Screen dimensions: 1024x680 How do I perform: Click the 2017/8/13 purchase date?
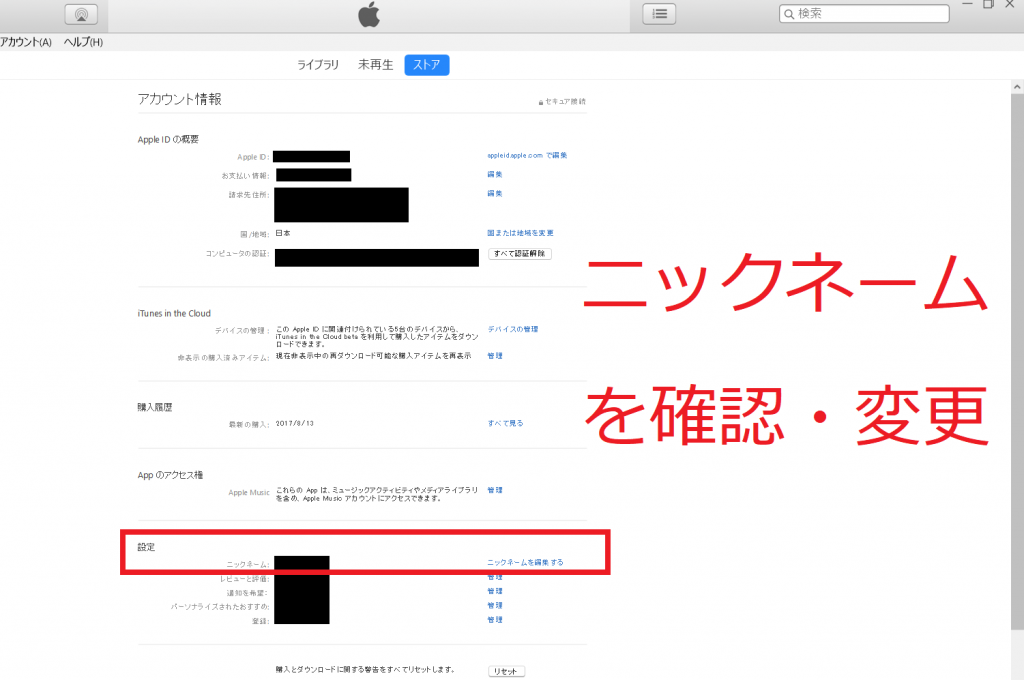tap(295, 423)
